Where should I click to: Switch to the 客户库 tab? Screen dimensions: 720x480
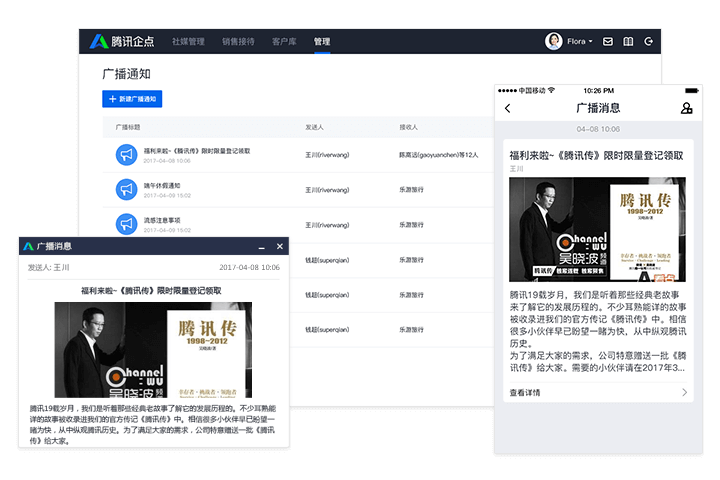click(x=284, y=41)
